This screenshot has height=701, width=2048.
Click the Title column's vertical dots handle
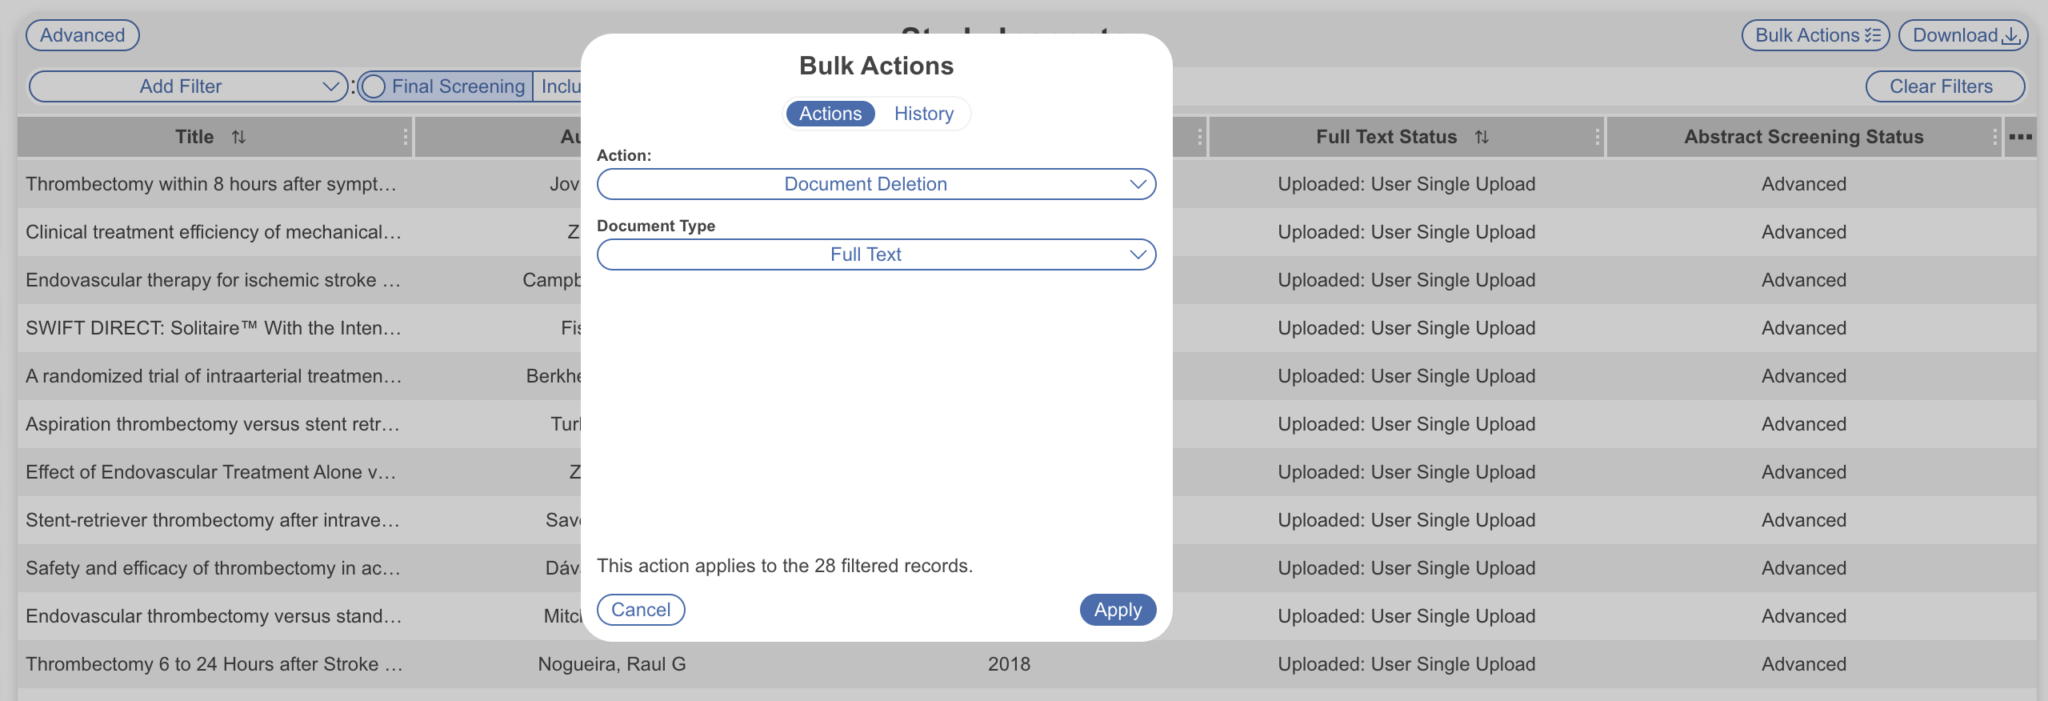pos(406,137)
